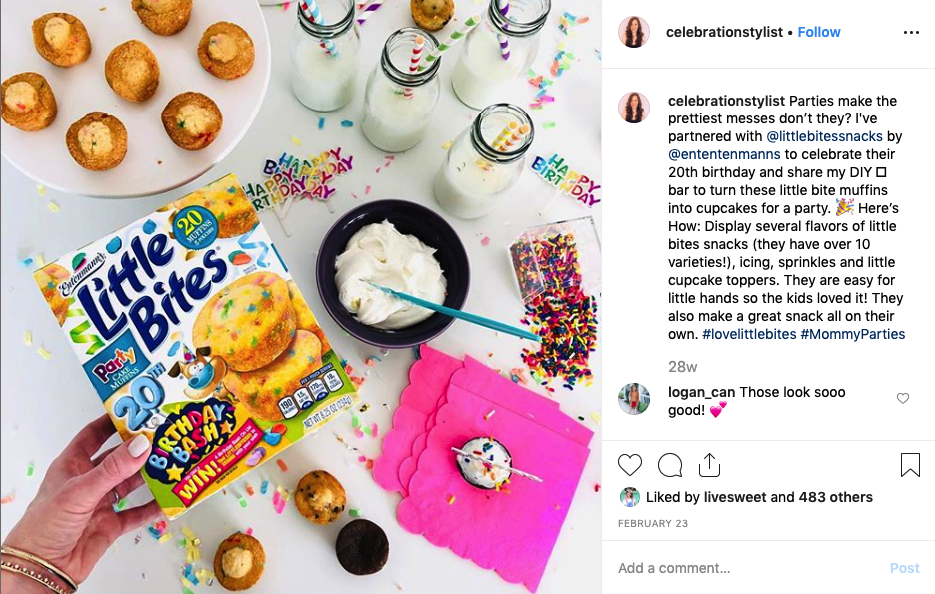Open the celebrationstylist username in header

[x=724, y=32]
